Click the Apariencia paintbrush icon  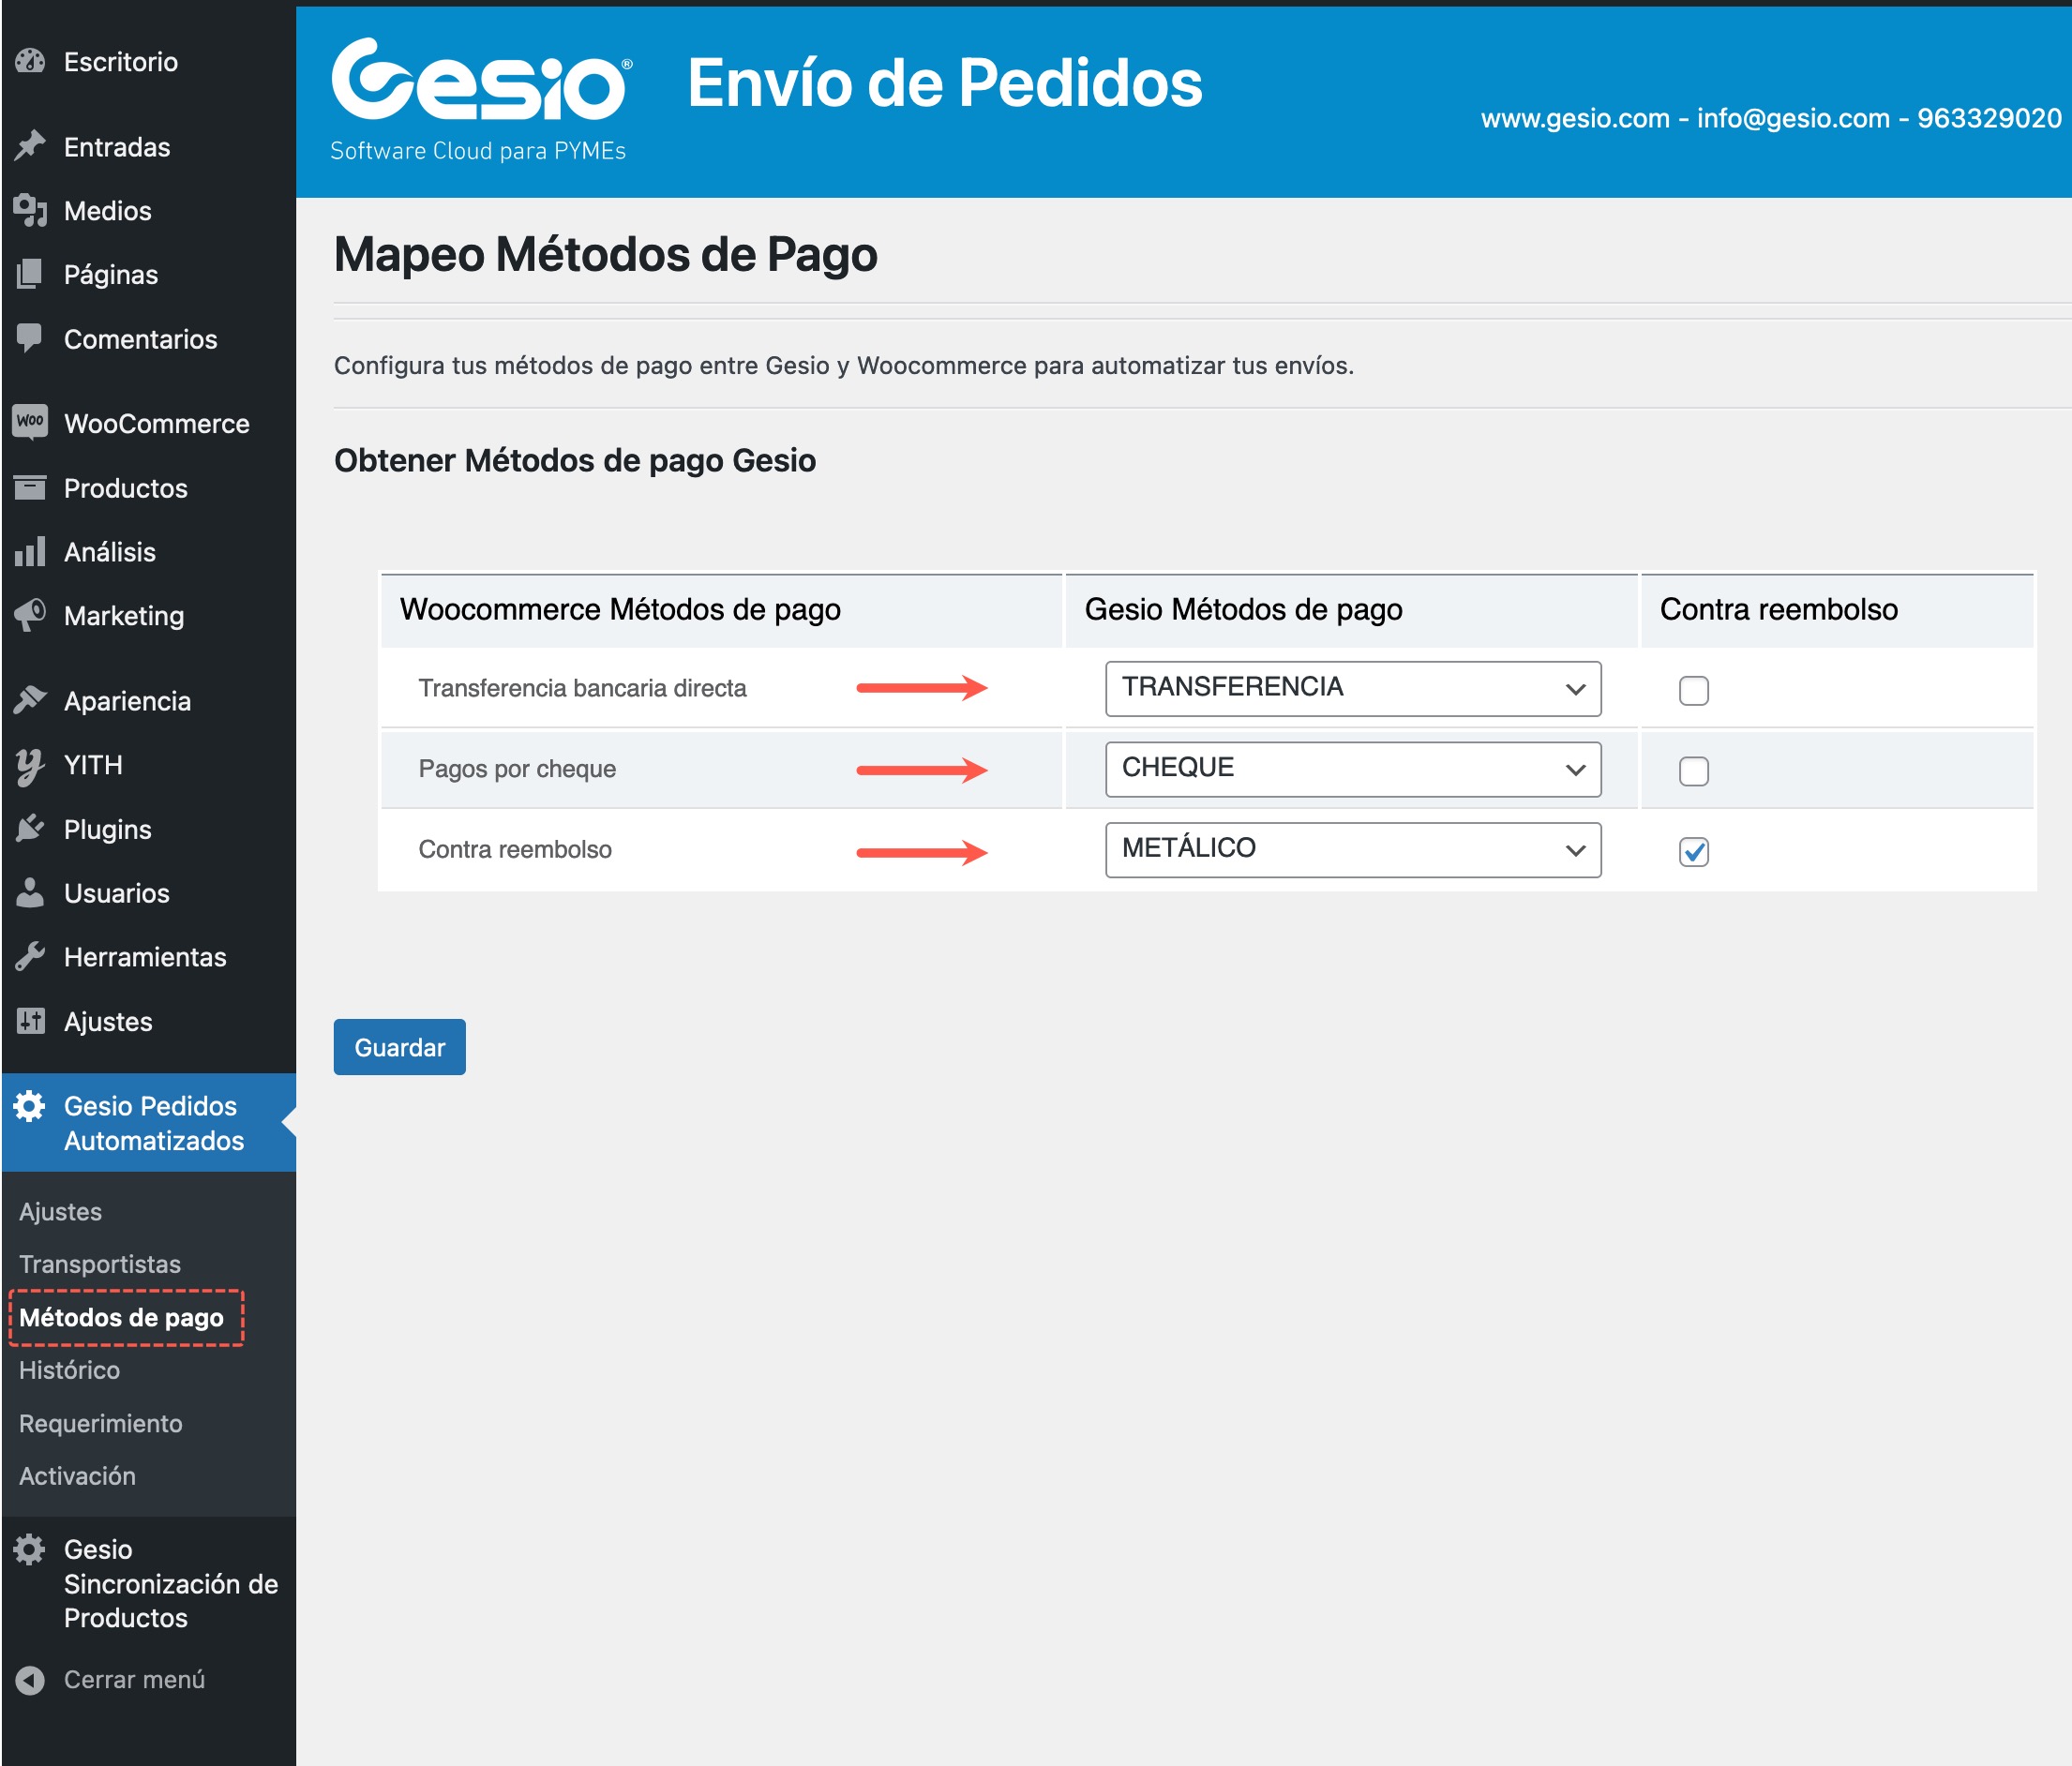point(30,700)
